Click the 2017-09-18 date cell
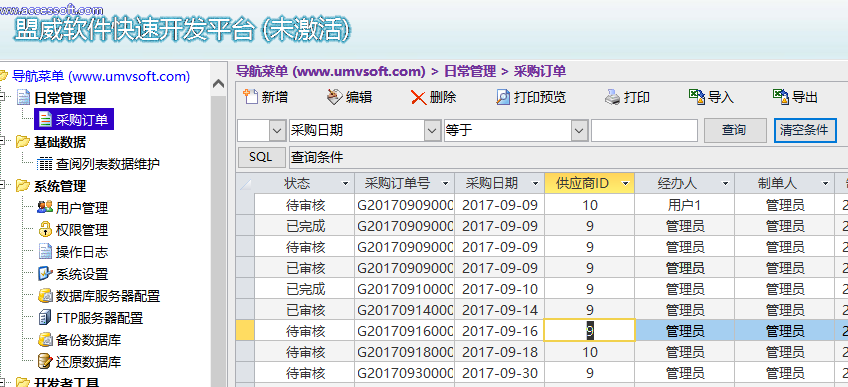 pos(500,352)
